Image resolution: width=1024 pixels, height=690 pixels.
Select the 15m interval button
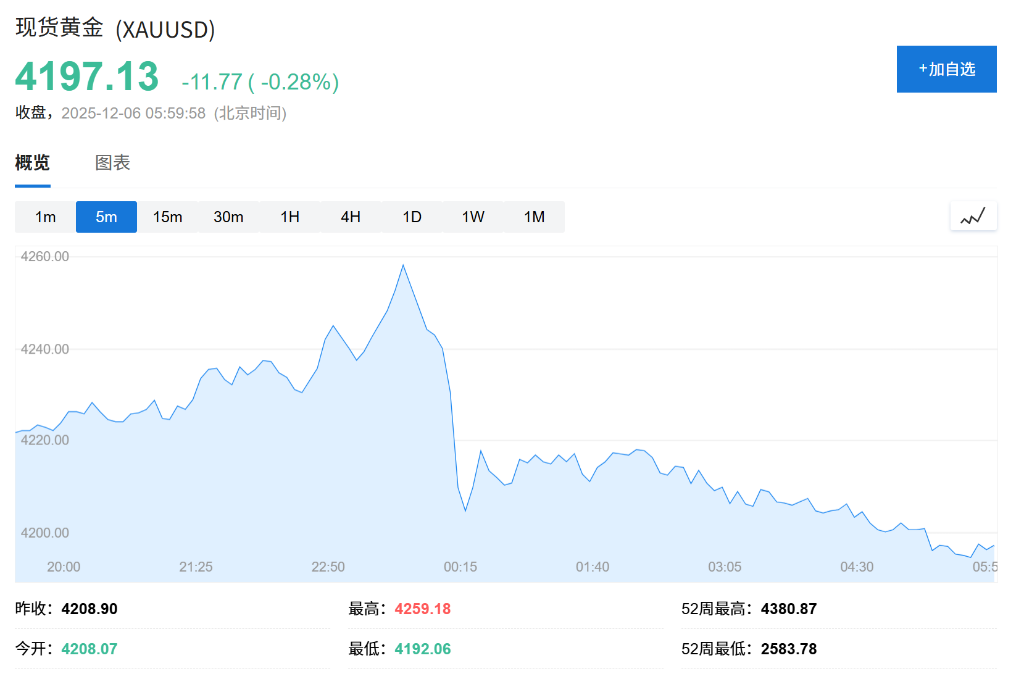[167, 216]
